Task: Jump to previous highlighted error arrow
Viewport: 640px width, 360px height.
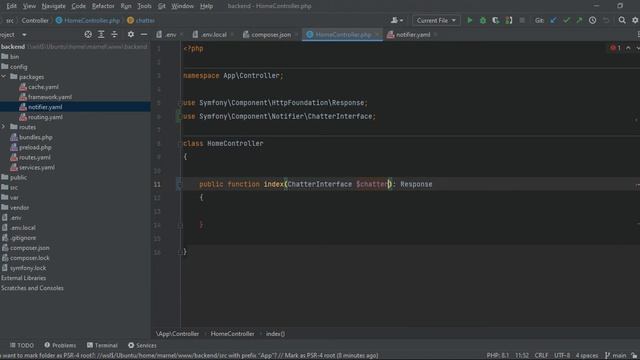Action: coord(628,48)
